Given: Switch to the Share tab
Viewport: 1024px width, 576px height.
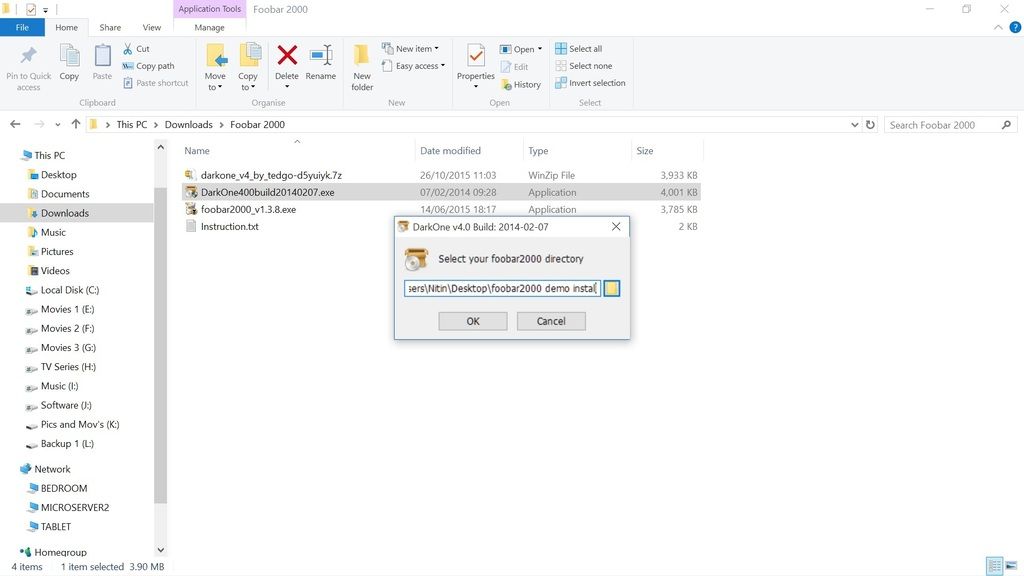Looking at the screenshot, I should click(x=110, y=27).
